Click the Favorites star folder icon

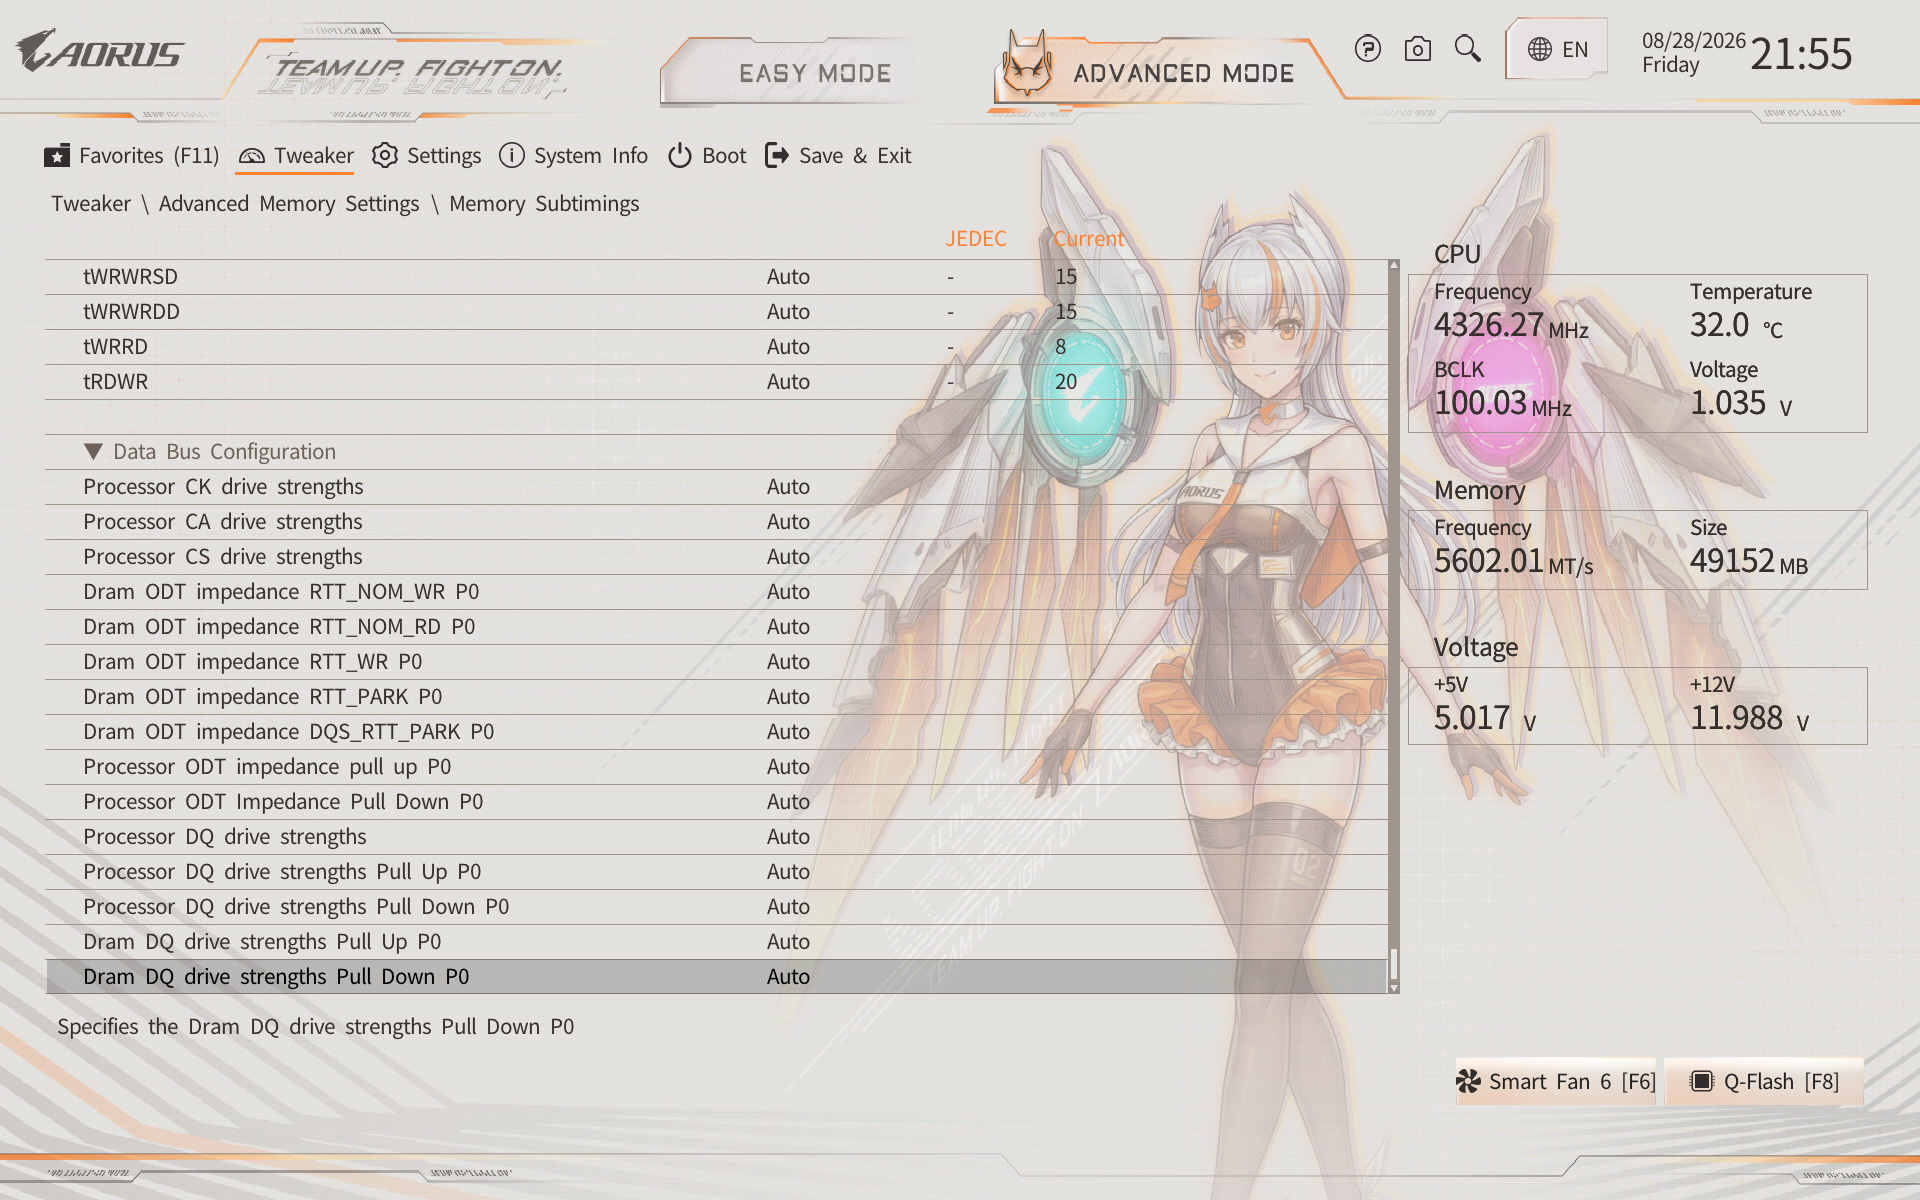pyautogui.click(x=57, y=156)
